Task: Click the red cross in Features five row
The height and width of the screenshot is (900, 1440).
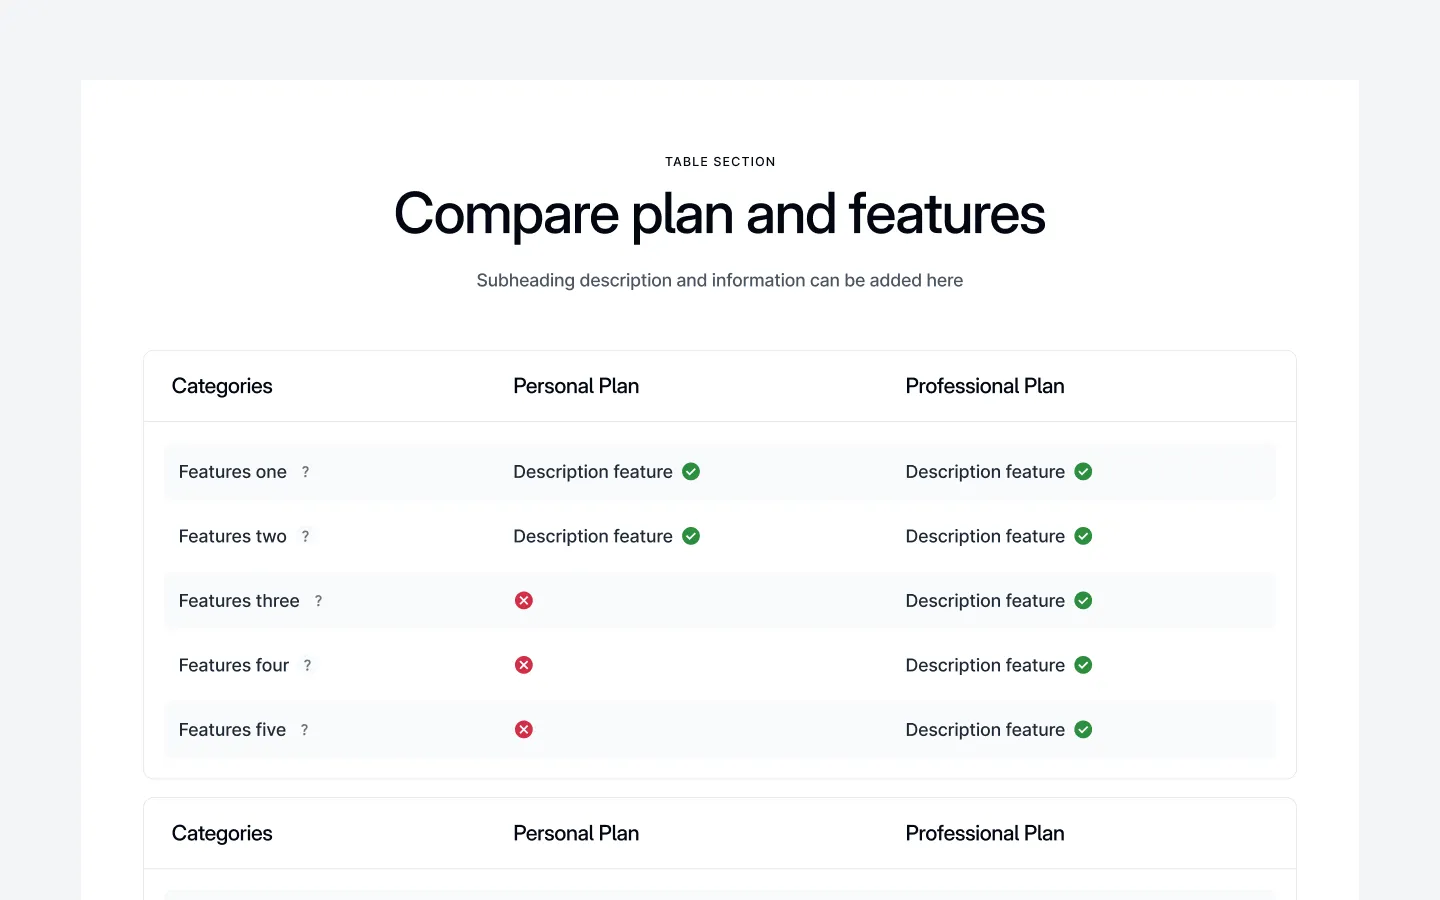Action: point(524,729)
